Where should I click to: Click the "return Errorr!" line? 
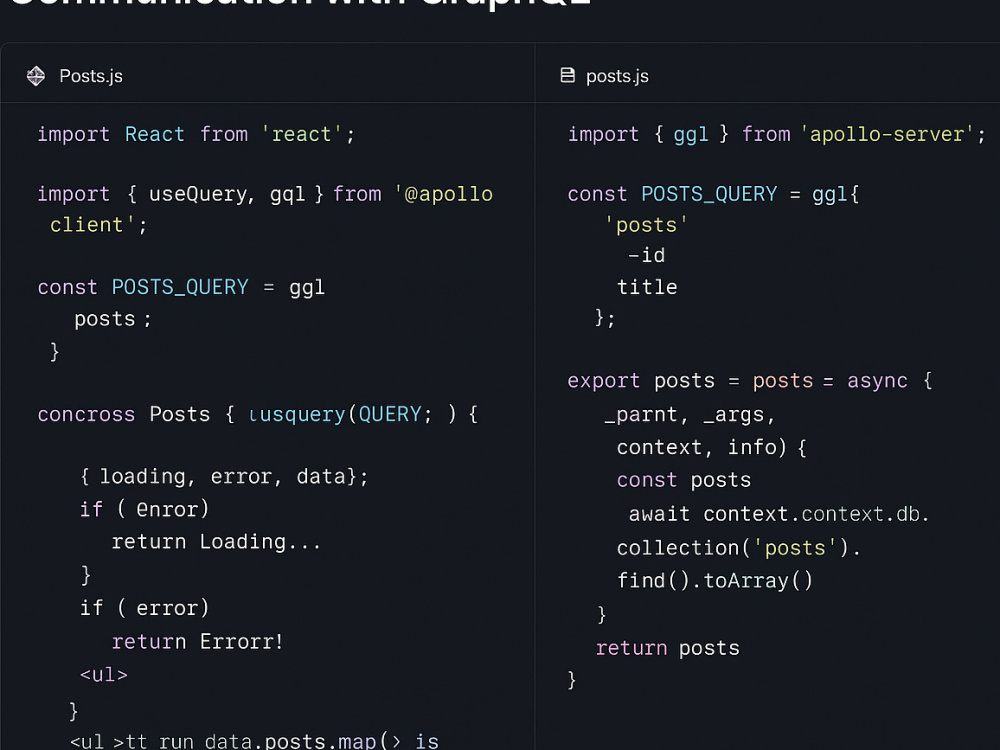[197, 642]
